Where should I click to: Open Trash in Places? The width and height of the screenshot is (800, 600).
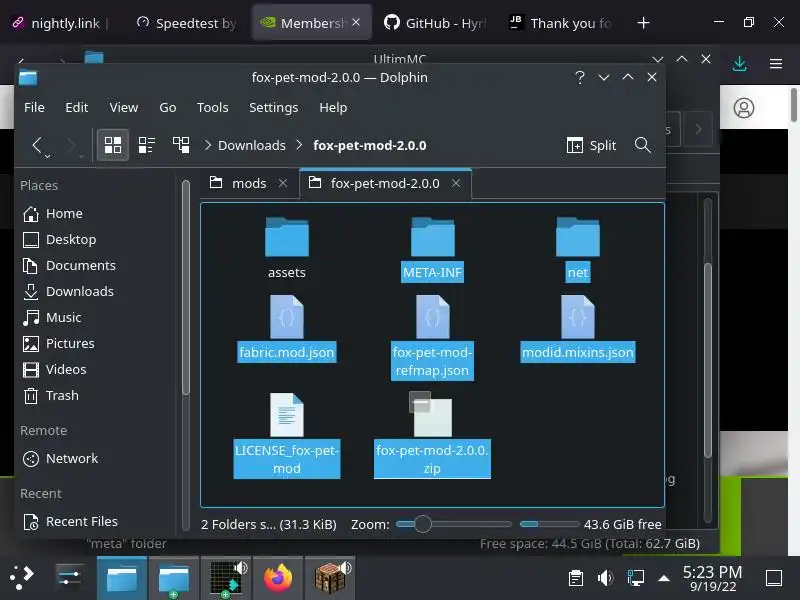tap(51, 396)
